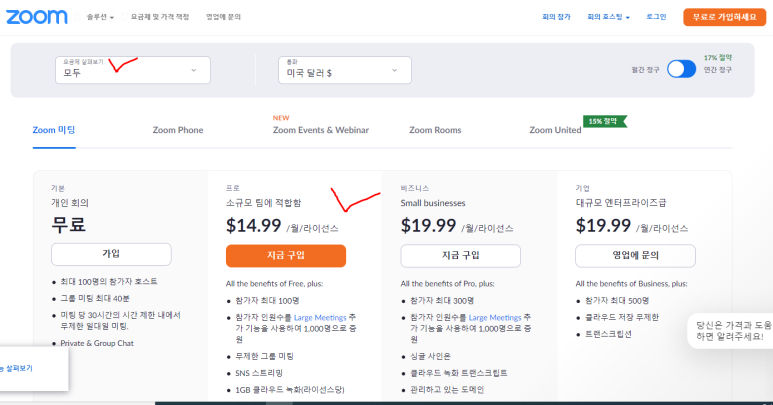Open currency dropdown showing 미국 달러 $
The image size is (773, 405).
click(345, 70)
